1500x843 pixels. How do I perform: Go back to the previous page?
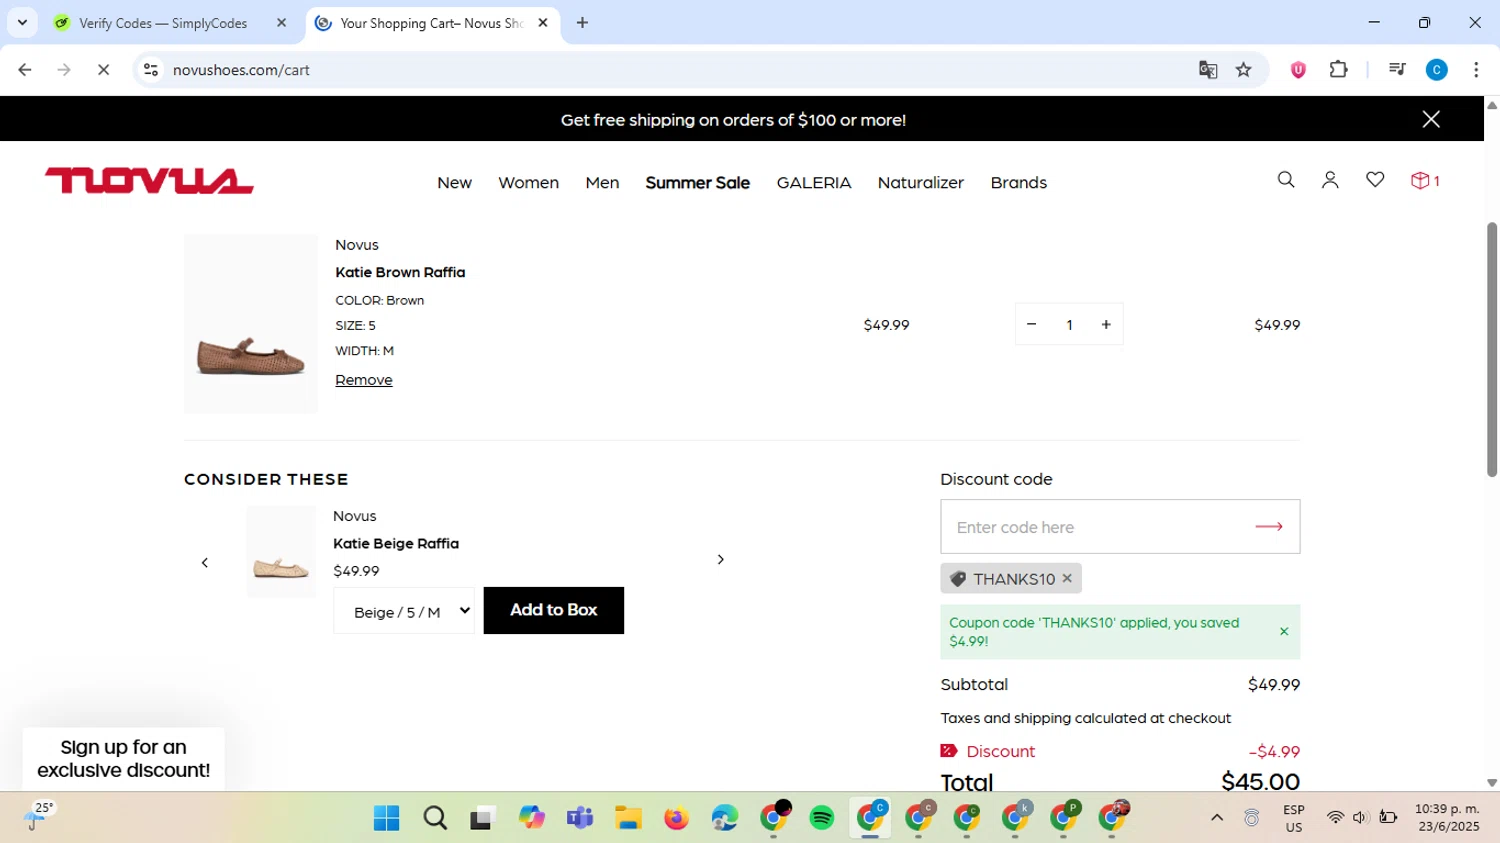25,70
